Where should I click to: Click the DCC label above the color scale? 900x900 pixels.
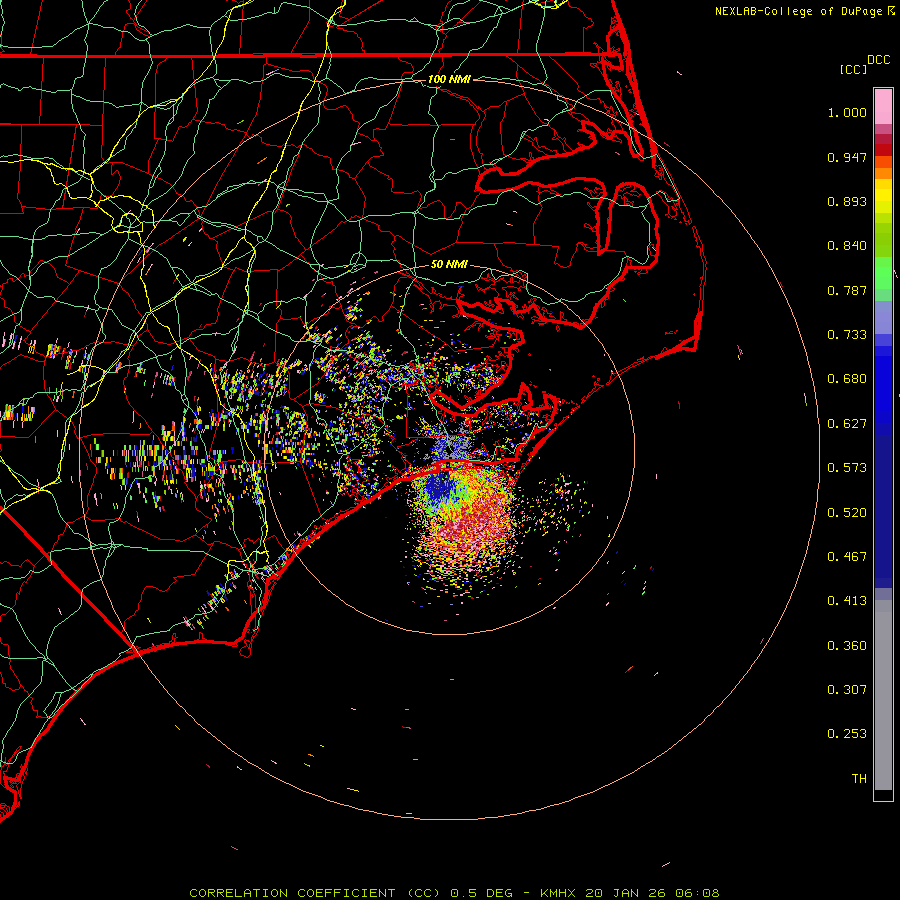coord(878,60)
